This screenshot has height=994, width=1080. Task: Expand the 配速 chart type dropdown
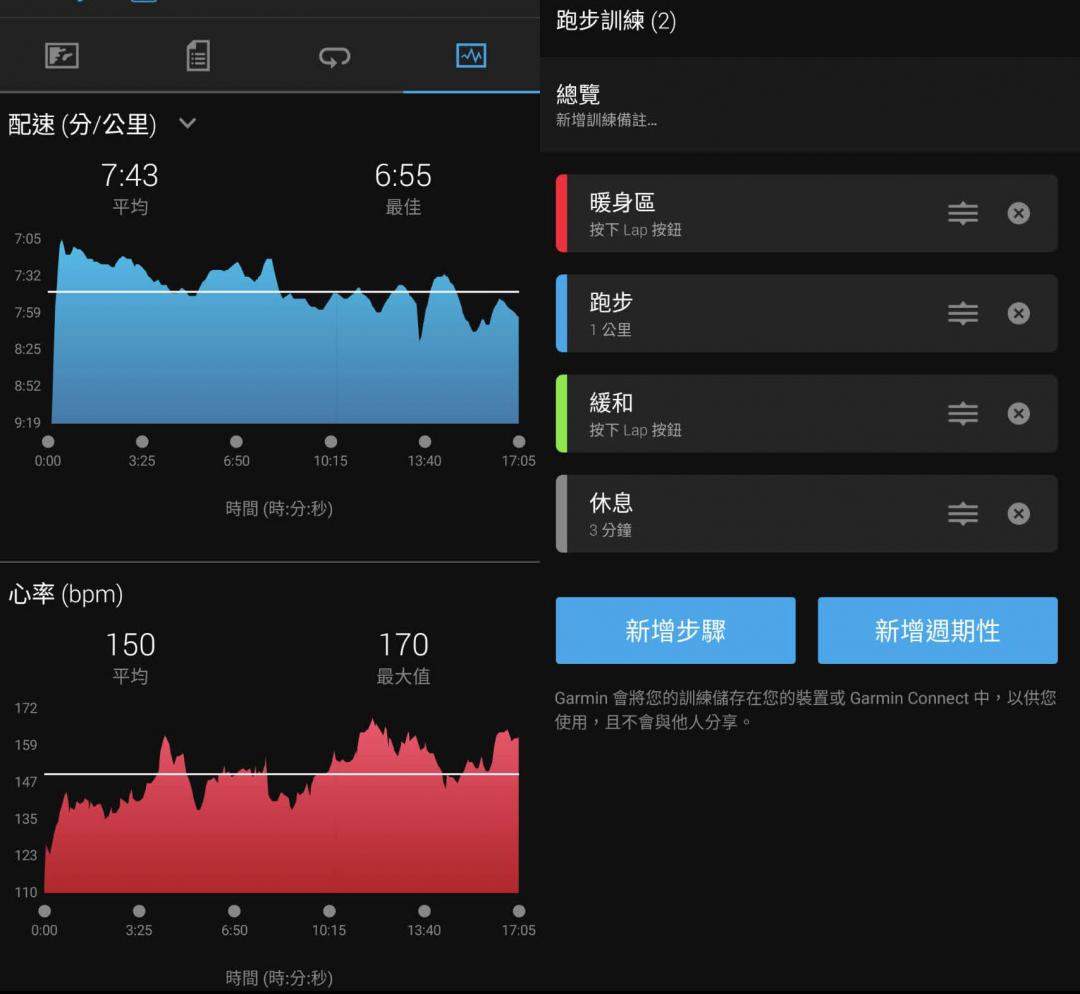[x=187, y=124]
